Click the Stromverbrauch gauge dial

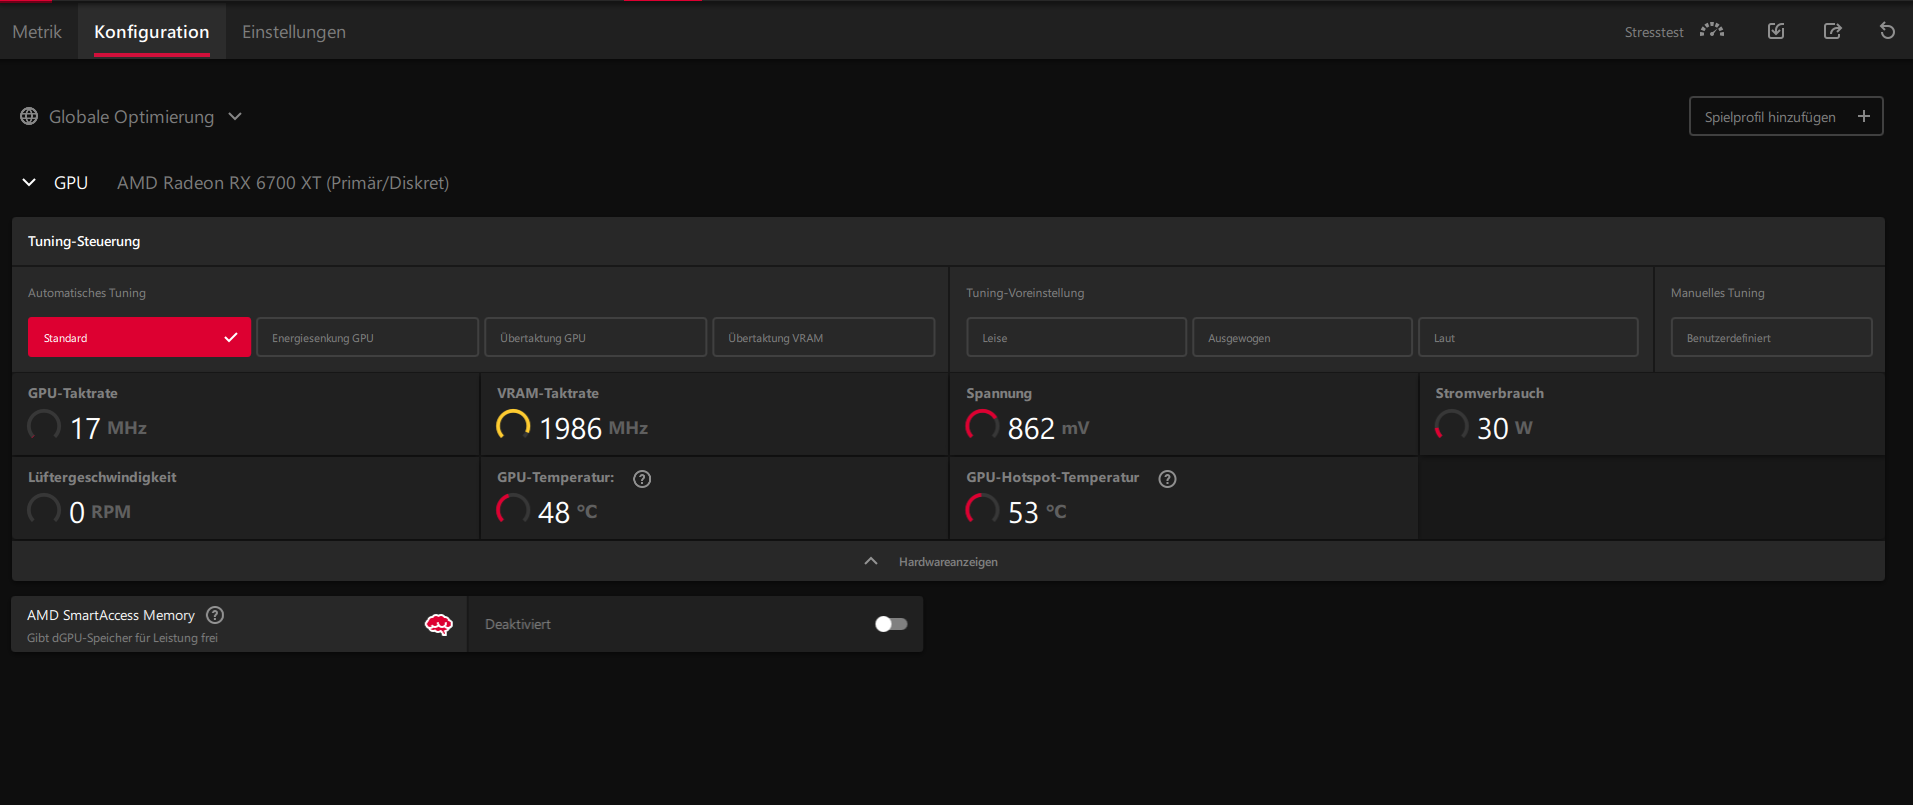tap(1451, 426)
